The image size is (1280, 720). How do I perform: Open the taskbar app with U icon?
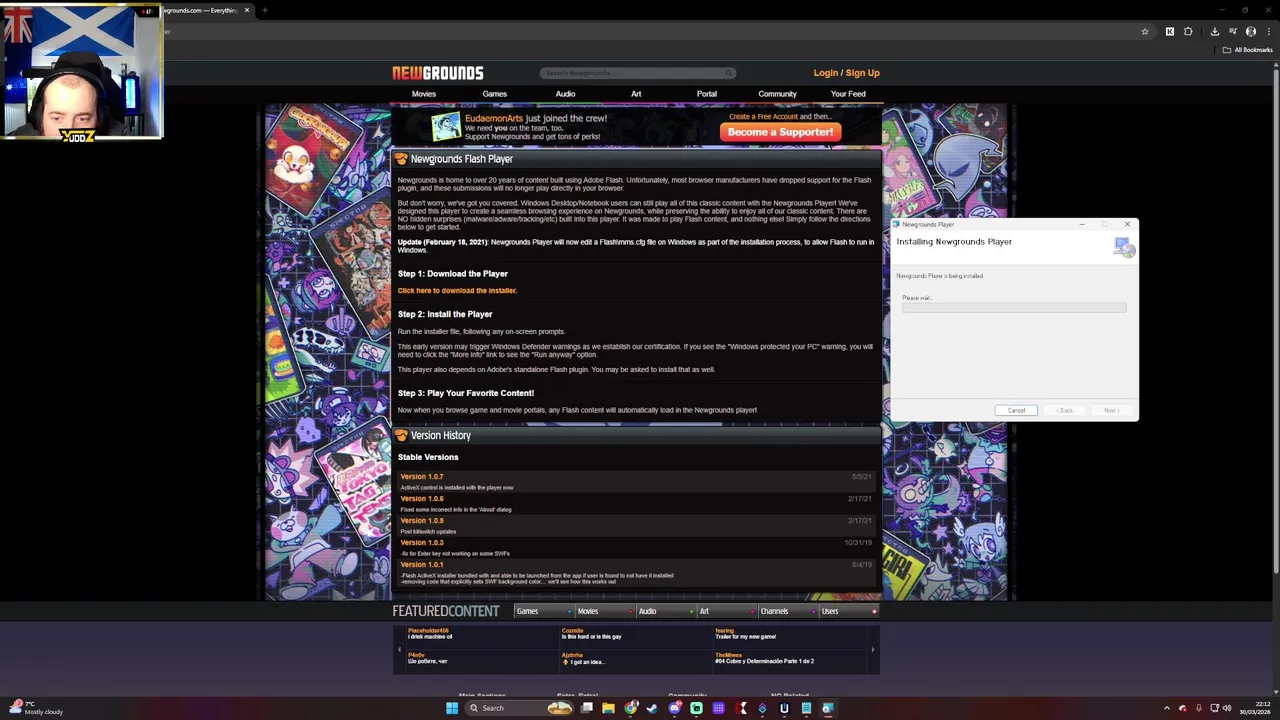click(784, 708)
